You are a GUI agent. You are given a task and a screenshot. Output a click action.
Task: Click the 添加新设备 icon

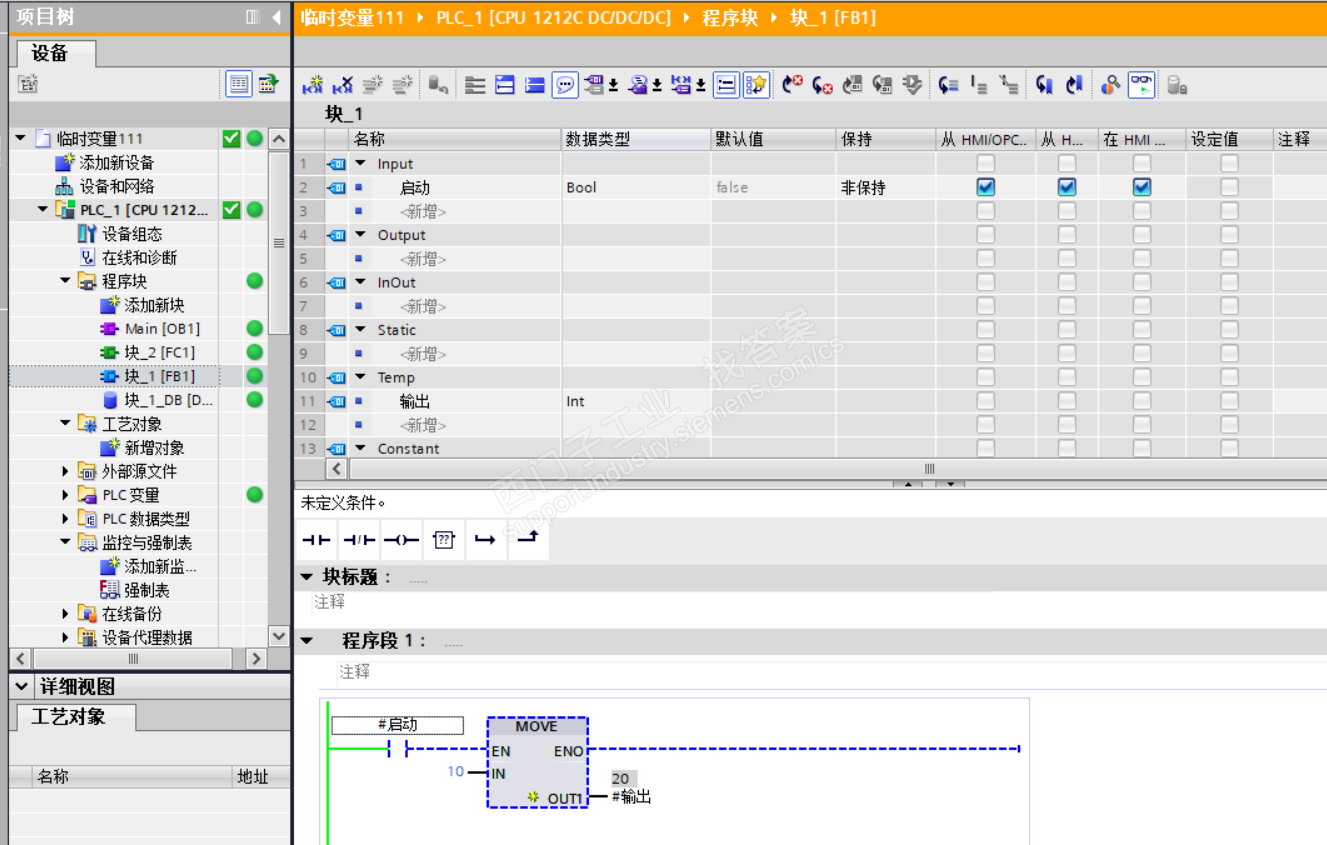tap(65, 162)
